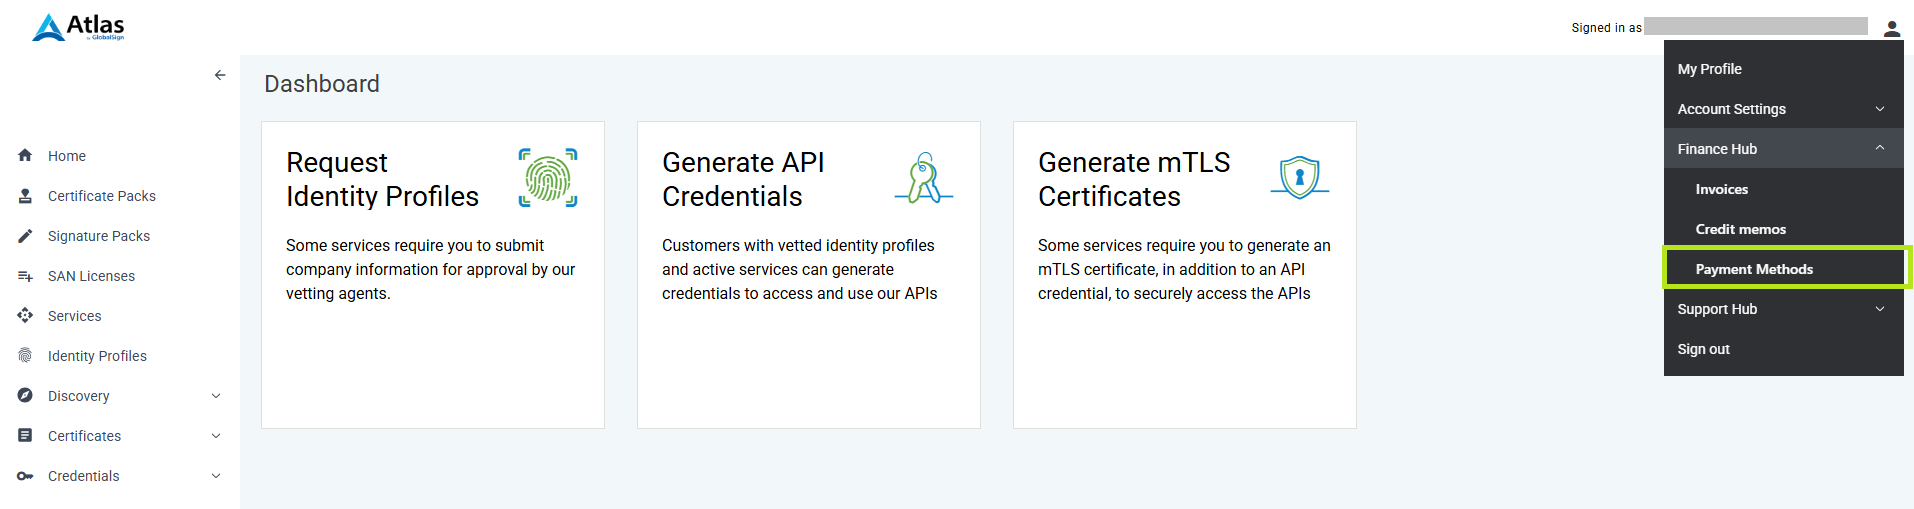Click the Dashboard page heading

[x=322, y=84]
